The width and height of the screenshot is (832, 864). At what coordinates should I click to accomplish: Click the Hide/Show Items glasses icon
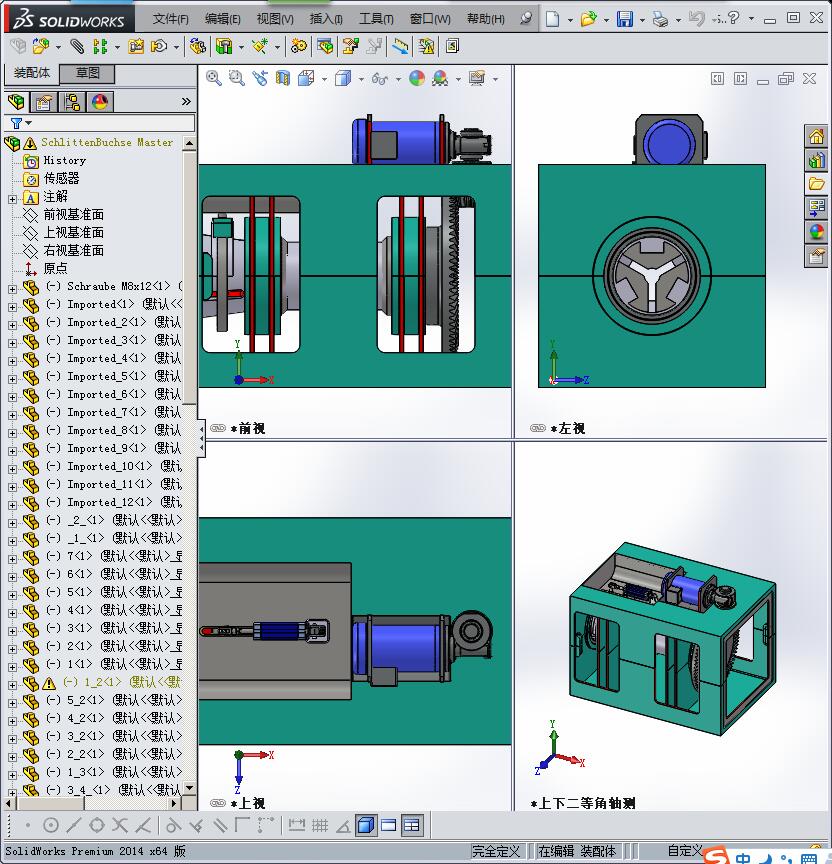pyautogui.click(x=380, y=79)
